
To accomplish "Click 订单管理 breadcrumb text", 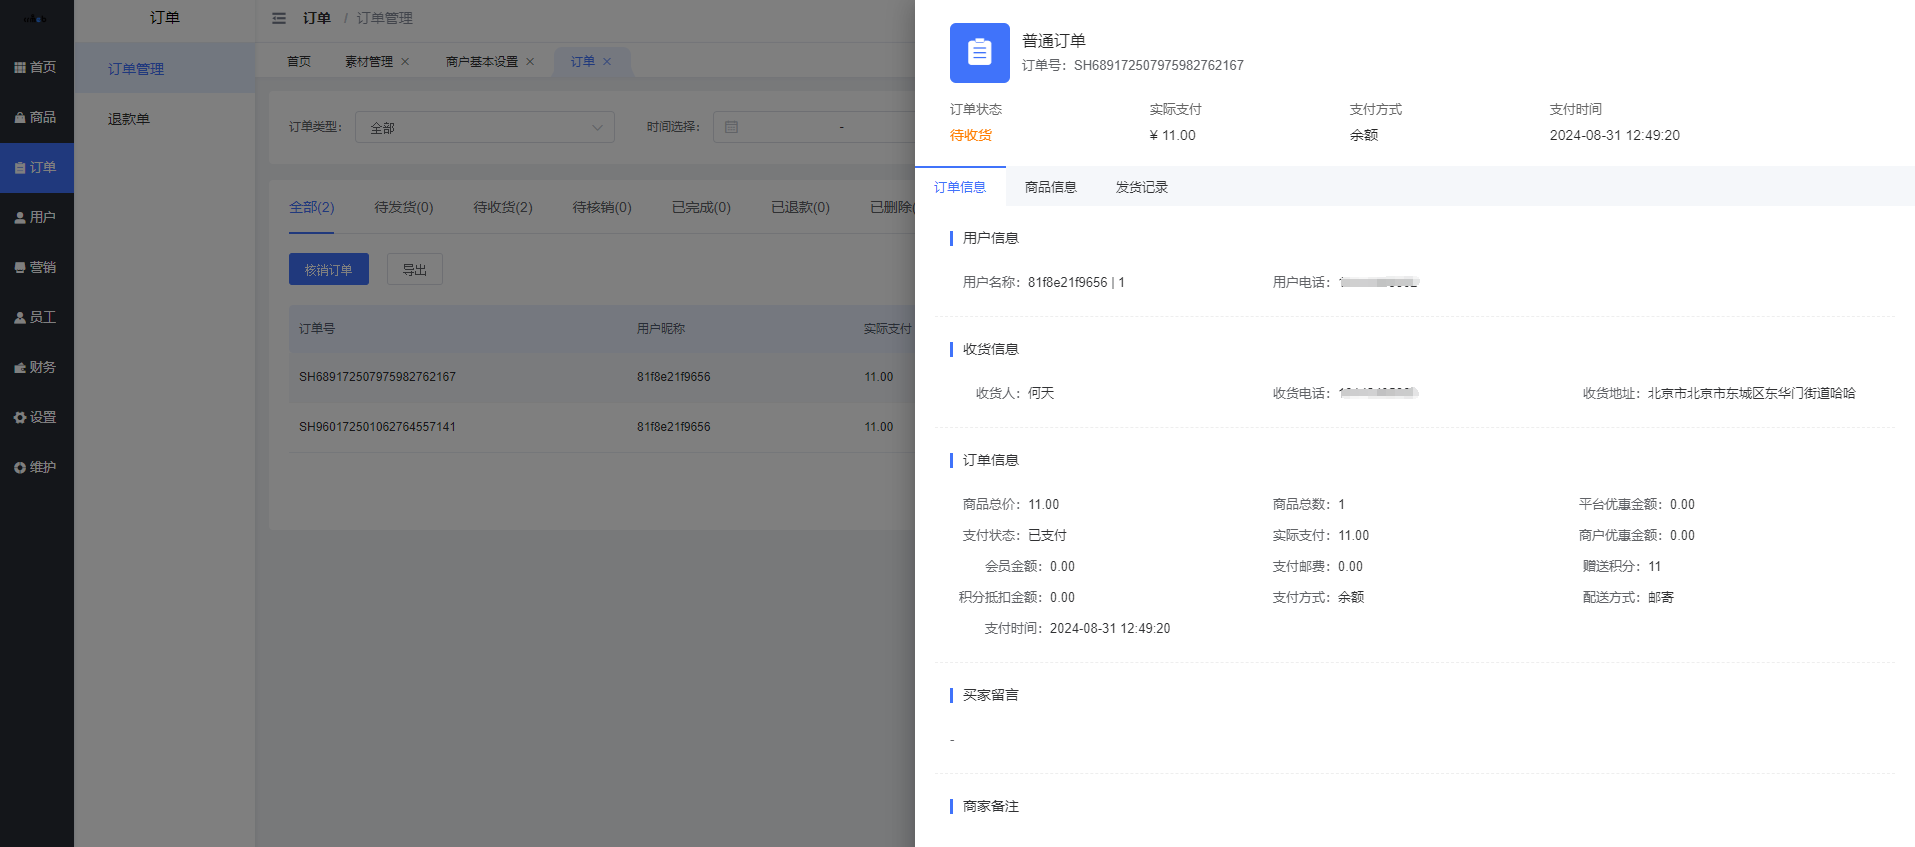I will tap(385, 18).
